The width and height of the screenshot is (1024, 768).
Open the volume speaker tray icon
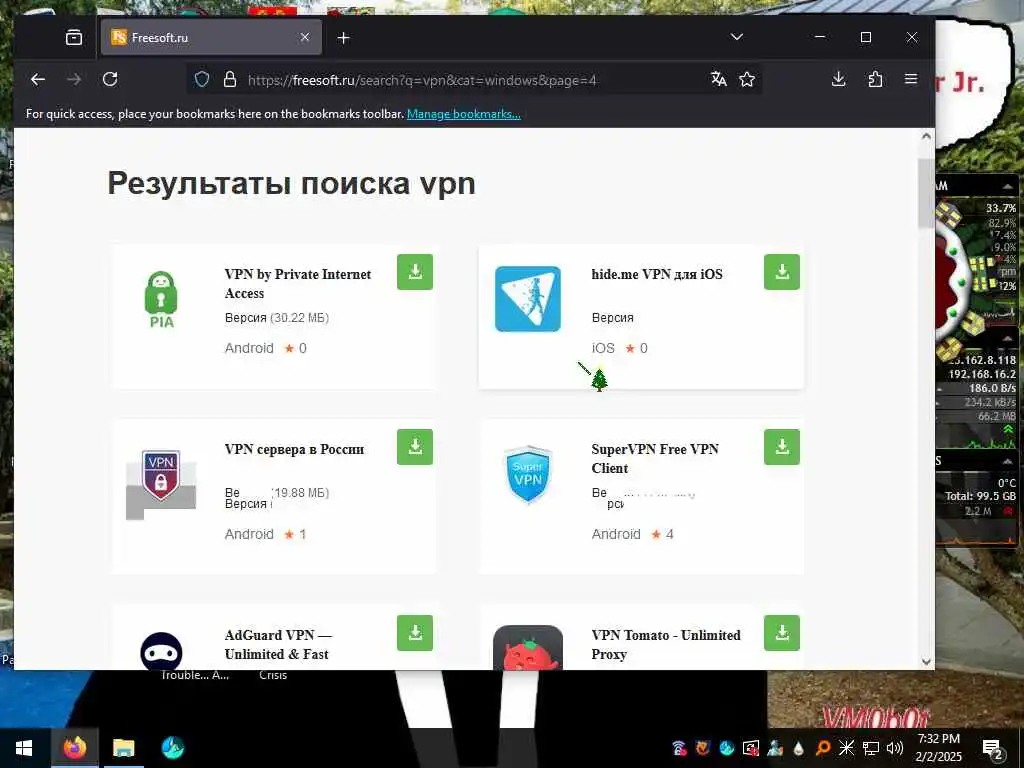pyautogui.click(x=895, y=748)
